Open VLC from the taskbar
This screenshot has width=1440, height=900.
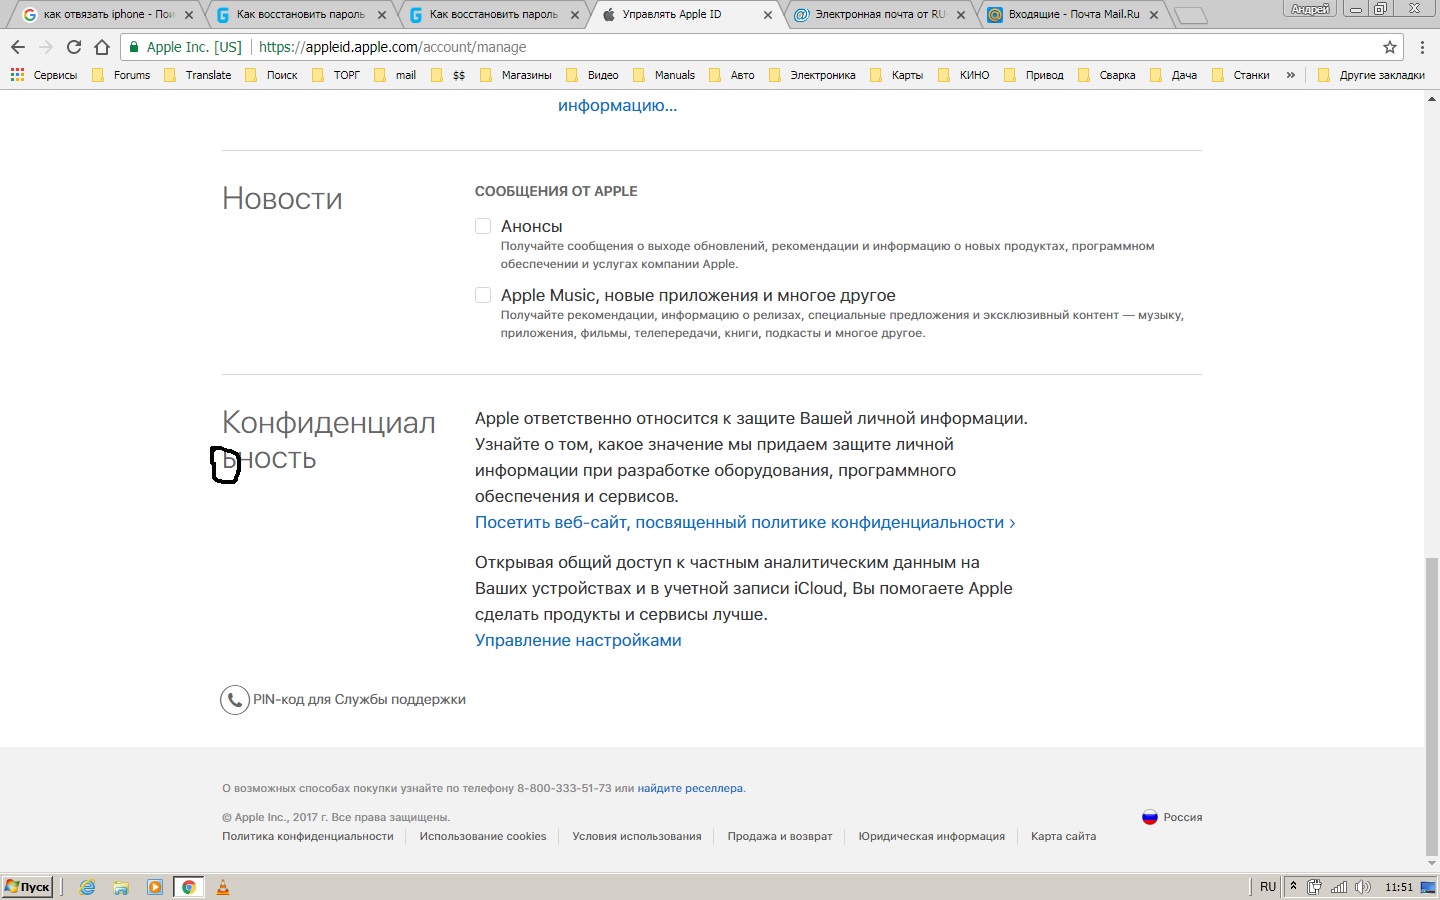pos(223,887)
